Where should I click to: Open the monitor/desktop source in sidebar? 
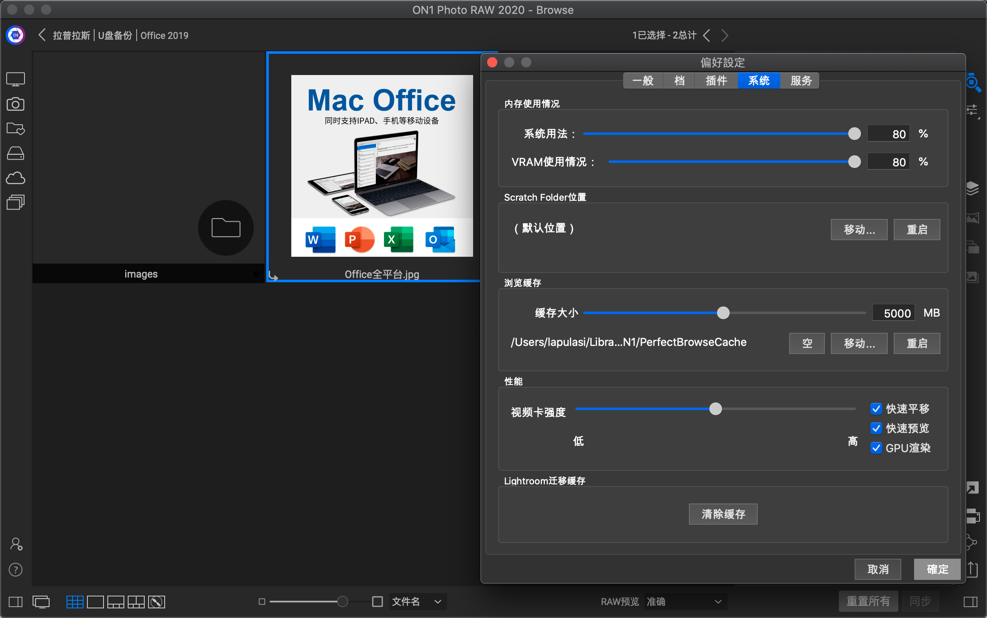point(16,79)
